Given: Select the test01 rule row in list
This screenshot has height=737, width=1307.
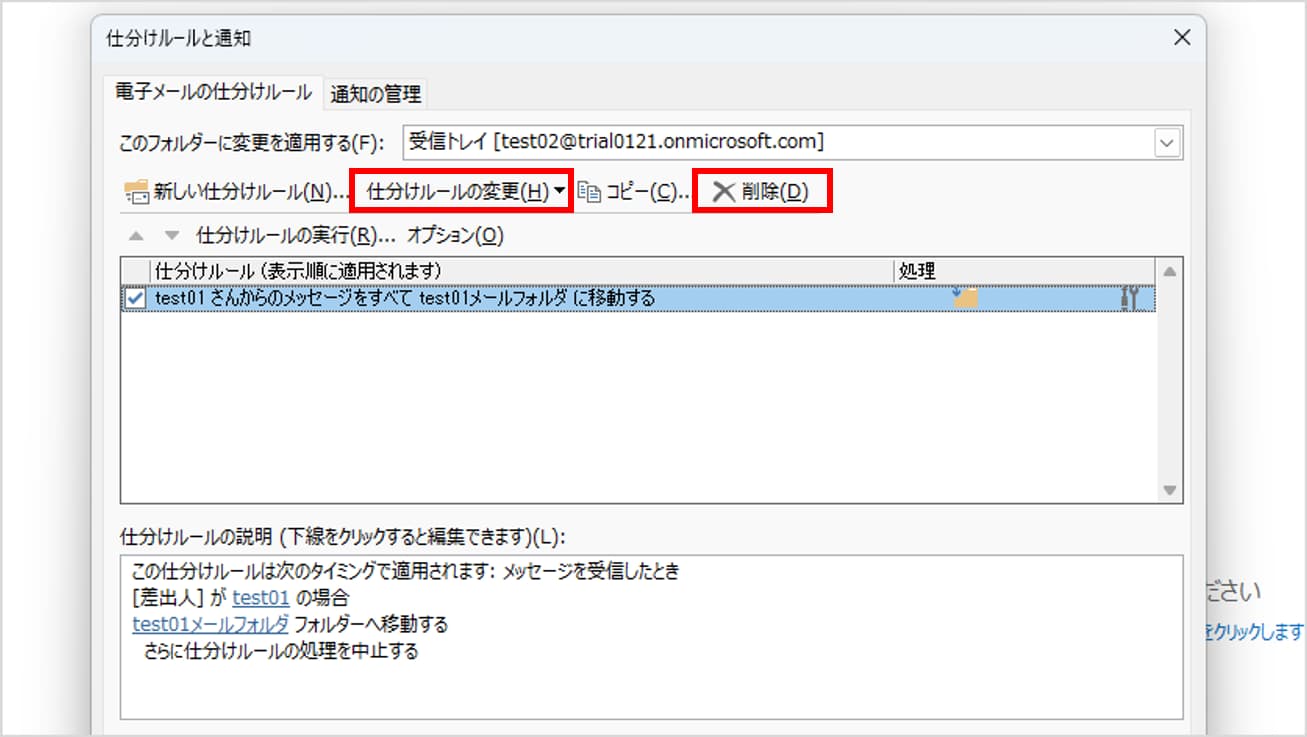Looking at the screenshot, I should coord(500,298).
